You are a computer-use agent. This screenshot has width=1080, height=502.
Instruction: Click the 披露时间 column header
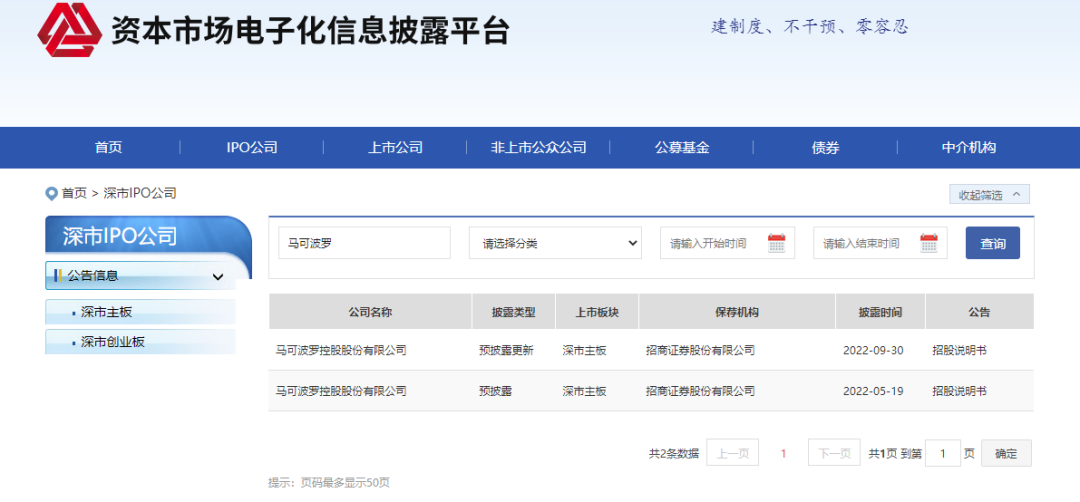[x=880, y=312]
